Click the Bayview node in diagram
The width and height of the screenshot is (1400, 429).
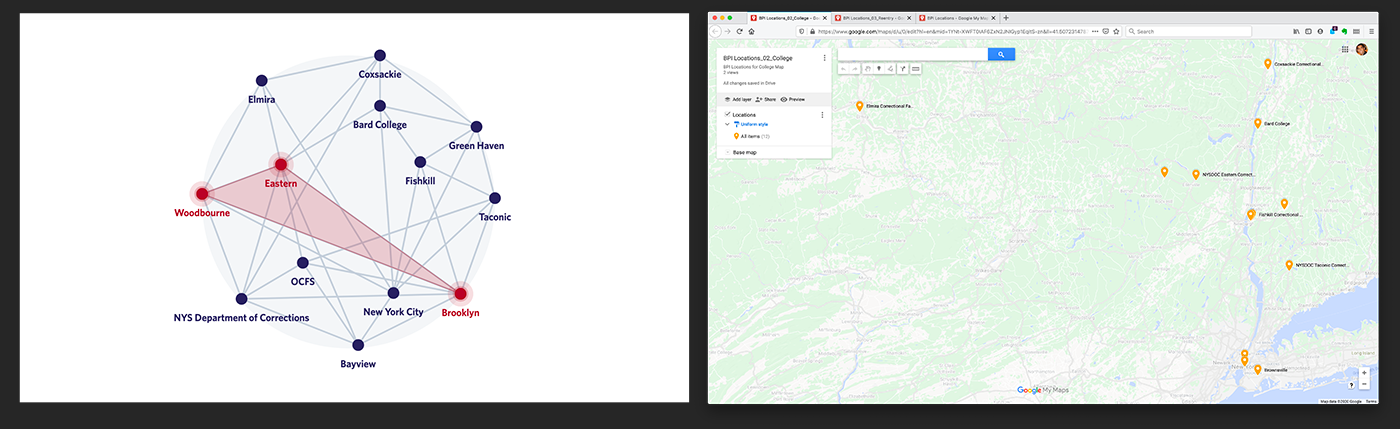pyautogui.click(x=358, y=345)
